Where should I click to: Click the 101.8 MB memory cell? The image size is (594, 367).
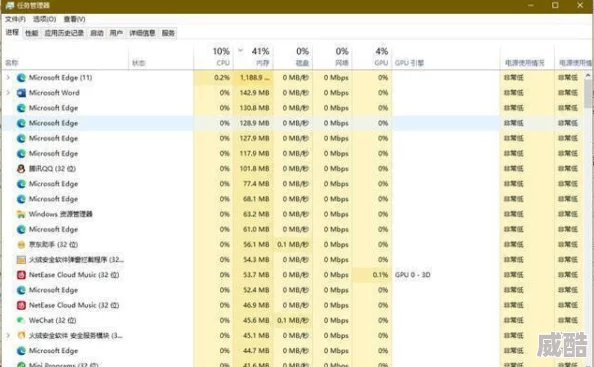(x=253, y=169)
